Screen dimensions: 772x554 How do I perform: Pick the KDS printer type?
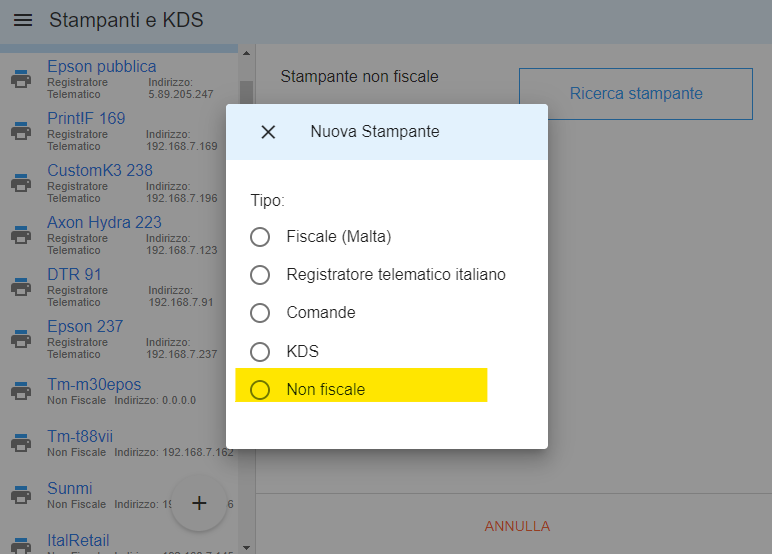[260, 352]
